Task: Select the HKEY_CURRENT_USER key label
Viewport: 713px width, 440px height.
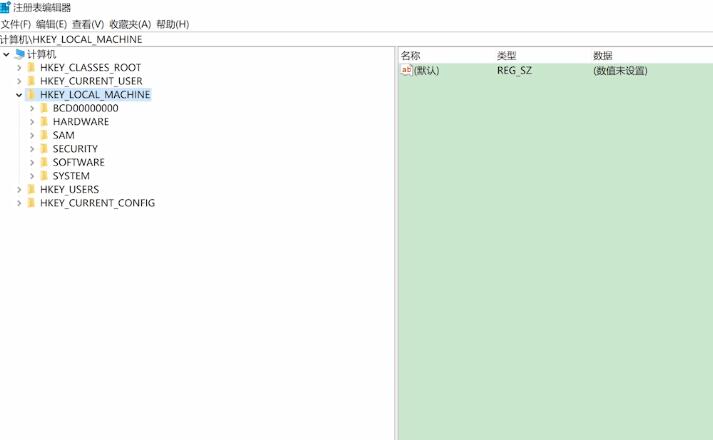Action: (x=91, y=81)
